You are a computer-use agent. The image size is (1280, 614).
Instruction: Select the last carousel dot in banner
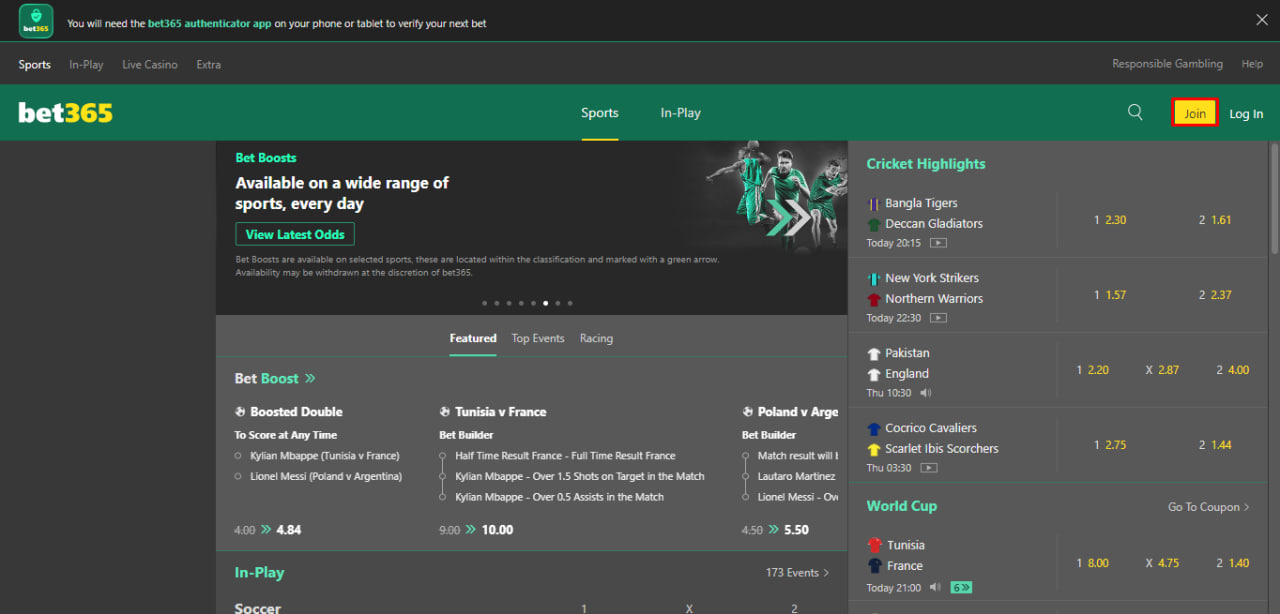569,303
